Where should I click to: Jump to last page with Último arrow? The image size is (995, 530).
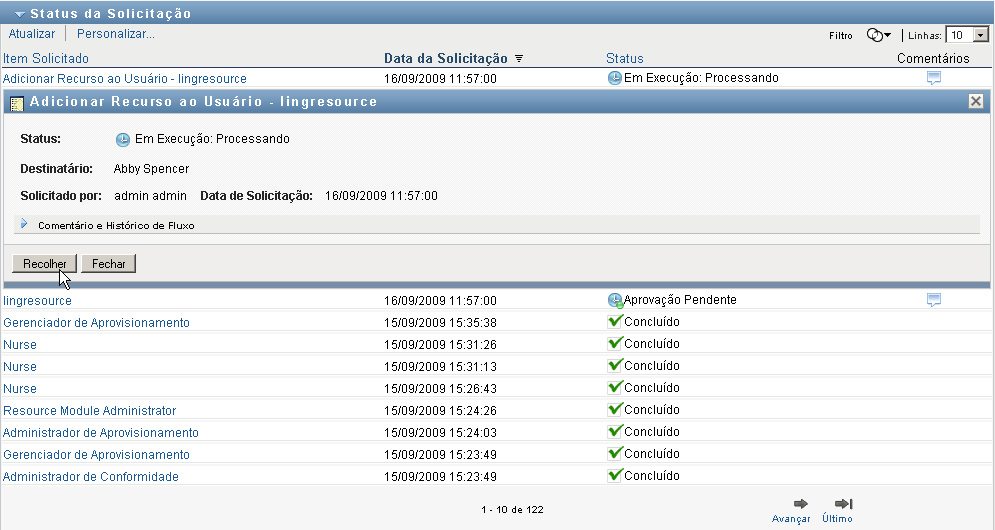coord(843,504)
